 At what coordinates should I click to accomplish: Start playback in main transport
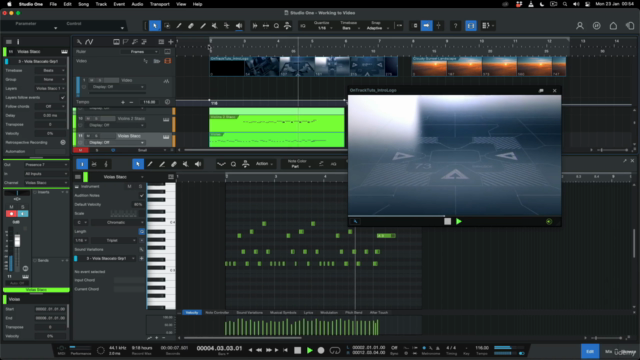click(309, 350)
